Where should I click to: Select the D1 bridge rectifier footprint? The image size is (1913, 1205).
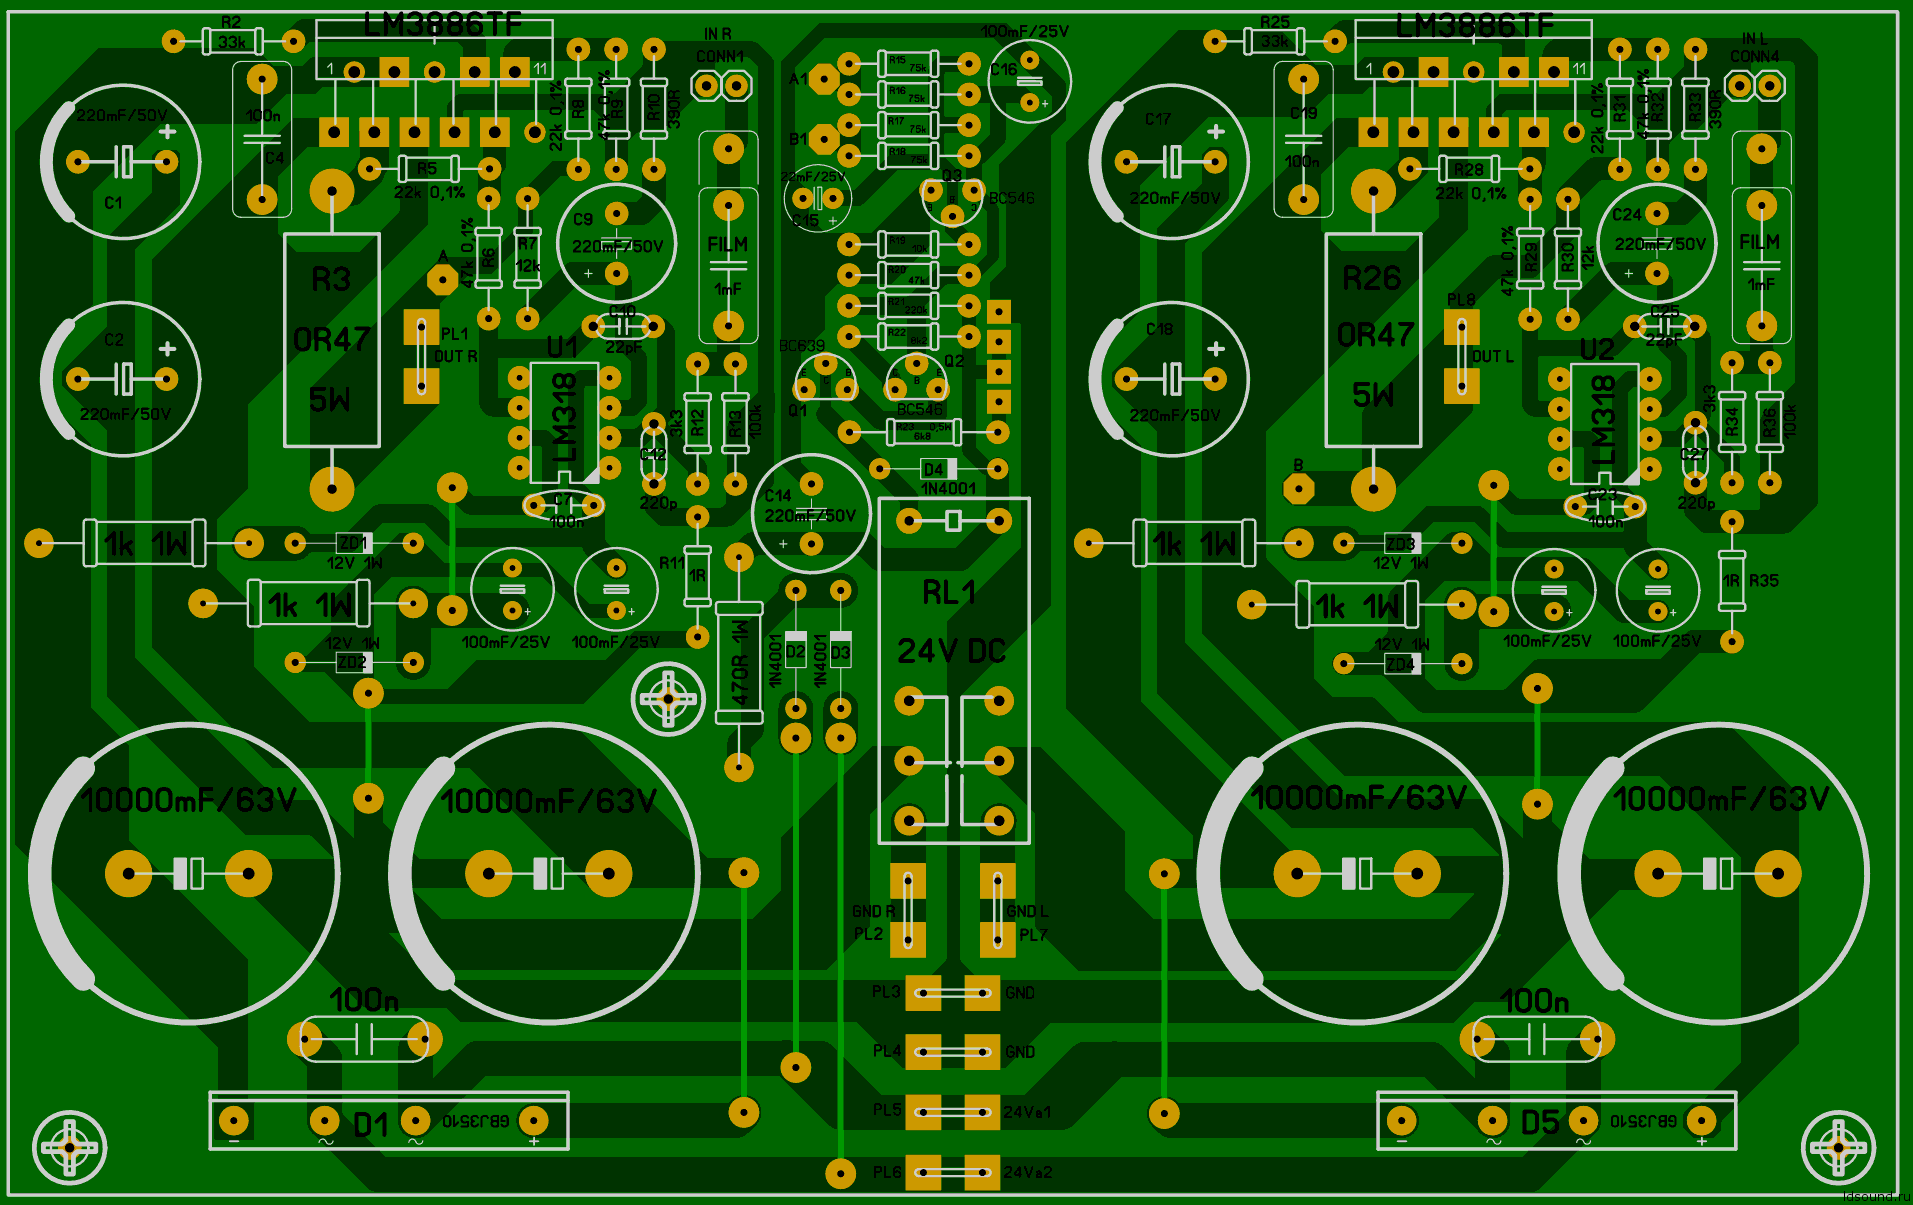click(388, 1121)
